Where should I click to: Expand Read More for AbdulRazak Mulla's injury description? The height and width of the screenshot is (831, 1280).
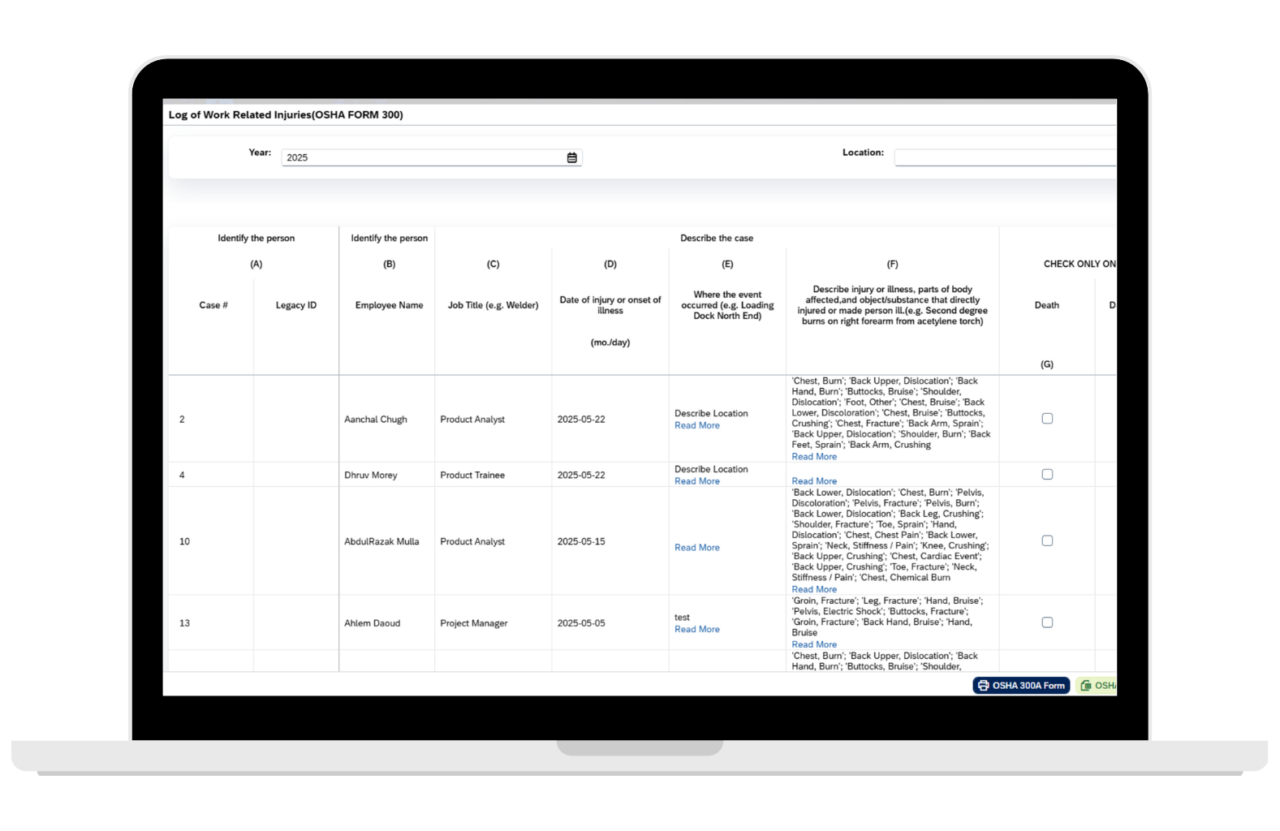(x=814, y=590)
